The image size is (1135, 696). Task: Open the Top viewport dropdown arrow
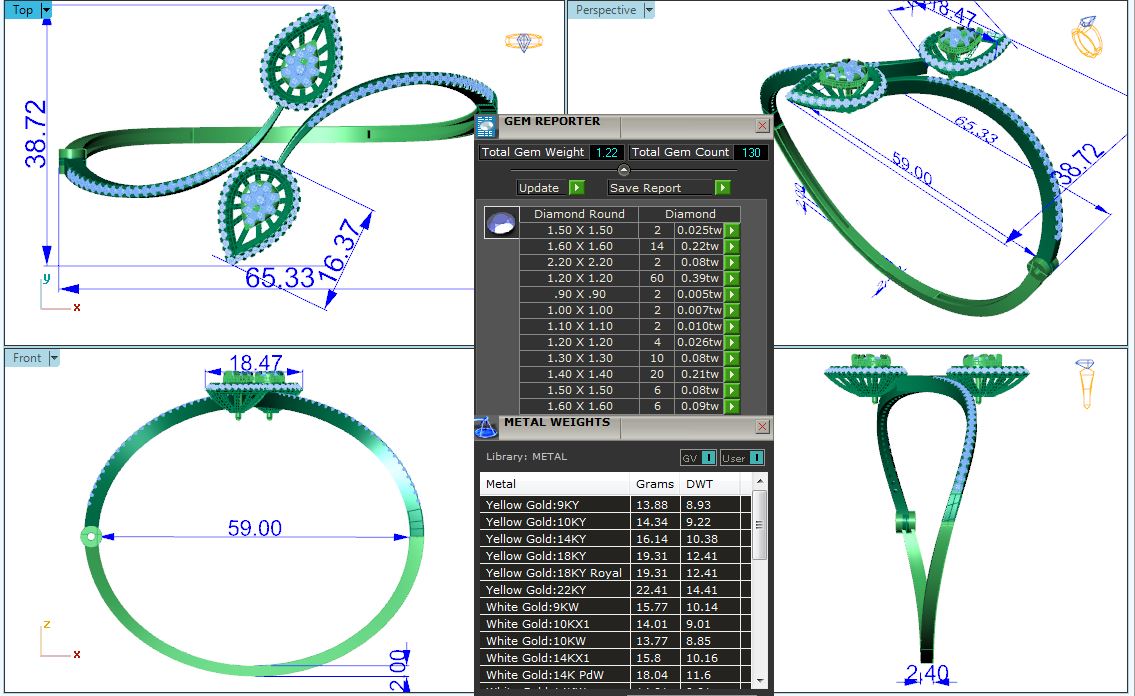tap(47, 10)
